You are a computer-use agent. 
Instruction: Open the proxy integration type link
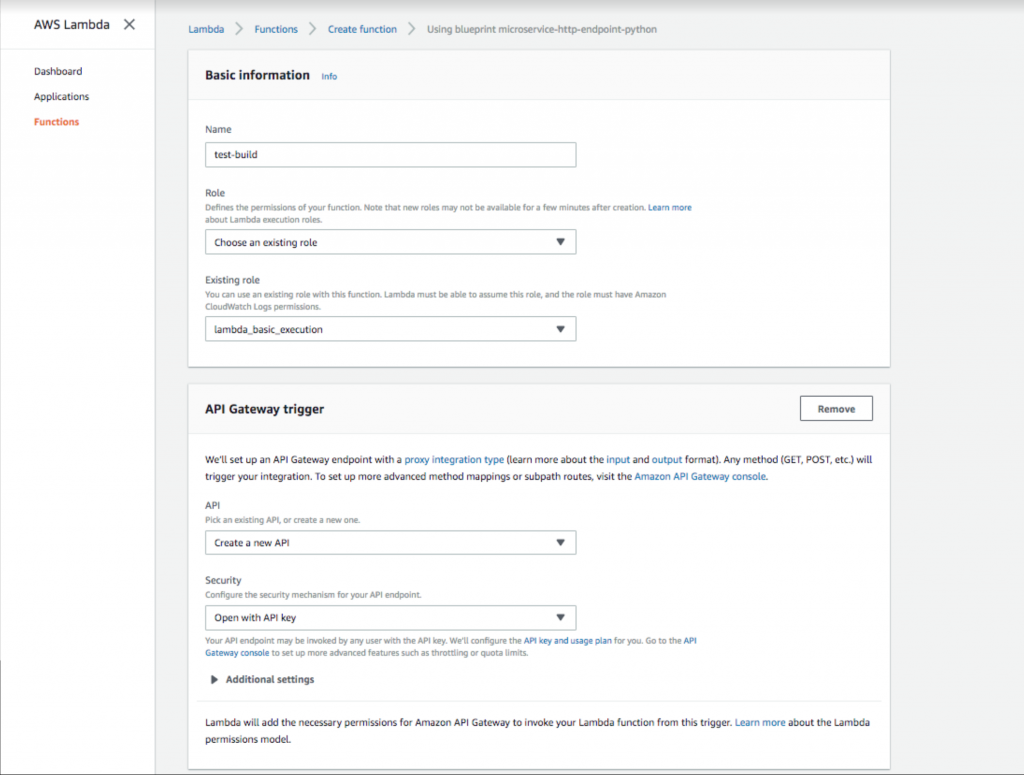pos(454,459)
